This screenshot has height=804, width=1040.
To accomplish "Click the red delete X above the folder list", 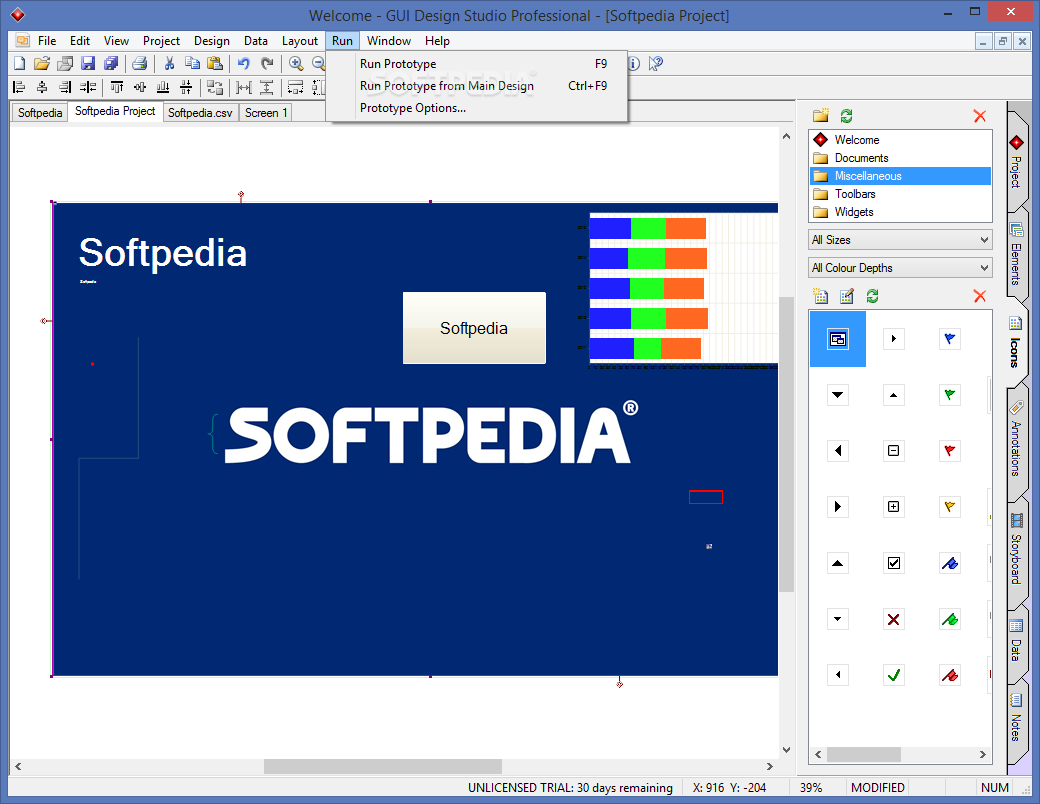I will coord(979,116).
